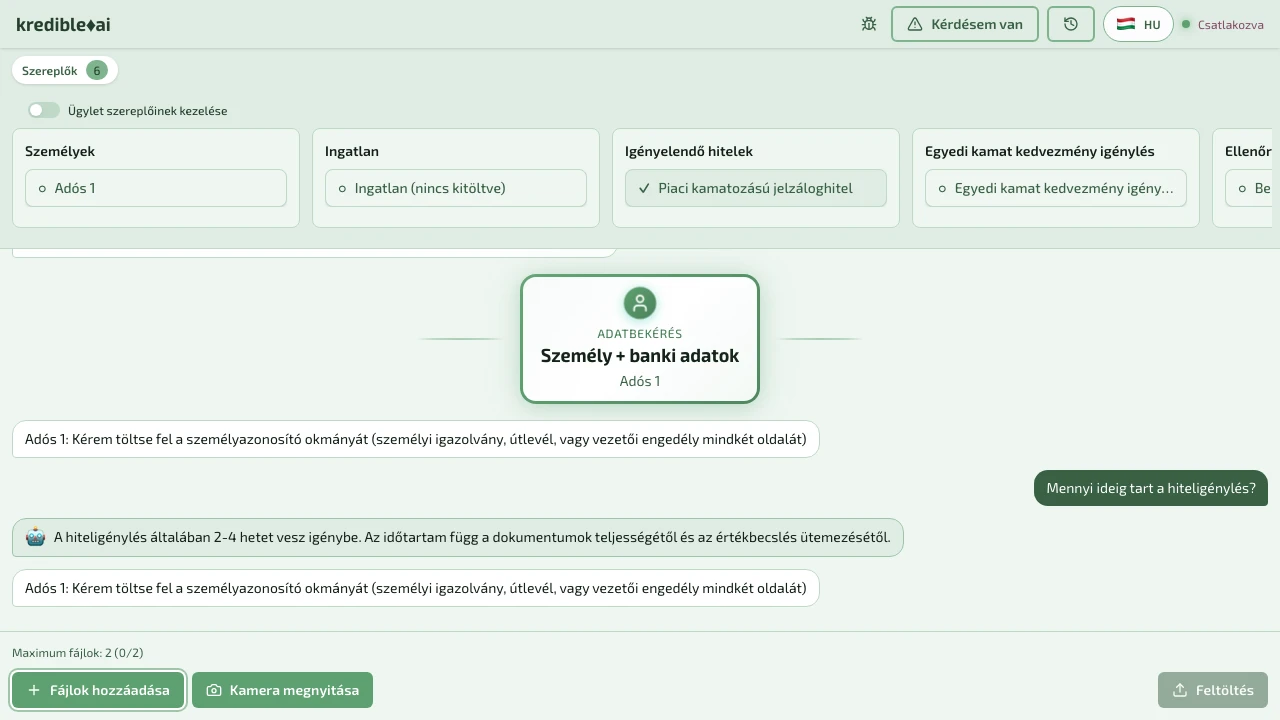This screenshot has height=720, width=1280.
Task: Click the Feltöltés upload button
Action: click(1213, 690)
